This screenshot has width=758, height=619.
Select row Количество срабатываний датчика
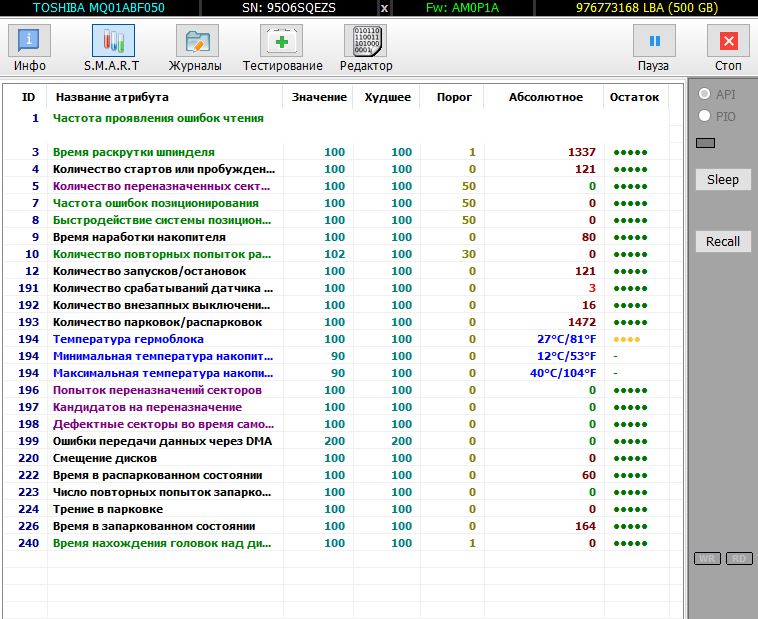[336, 288]
